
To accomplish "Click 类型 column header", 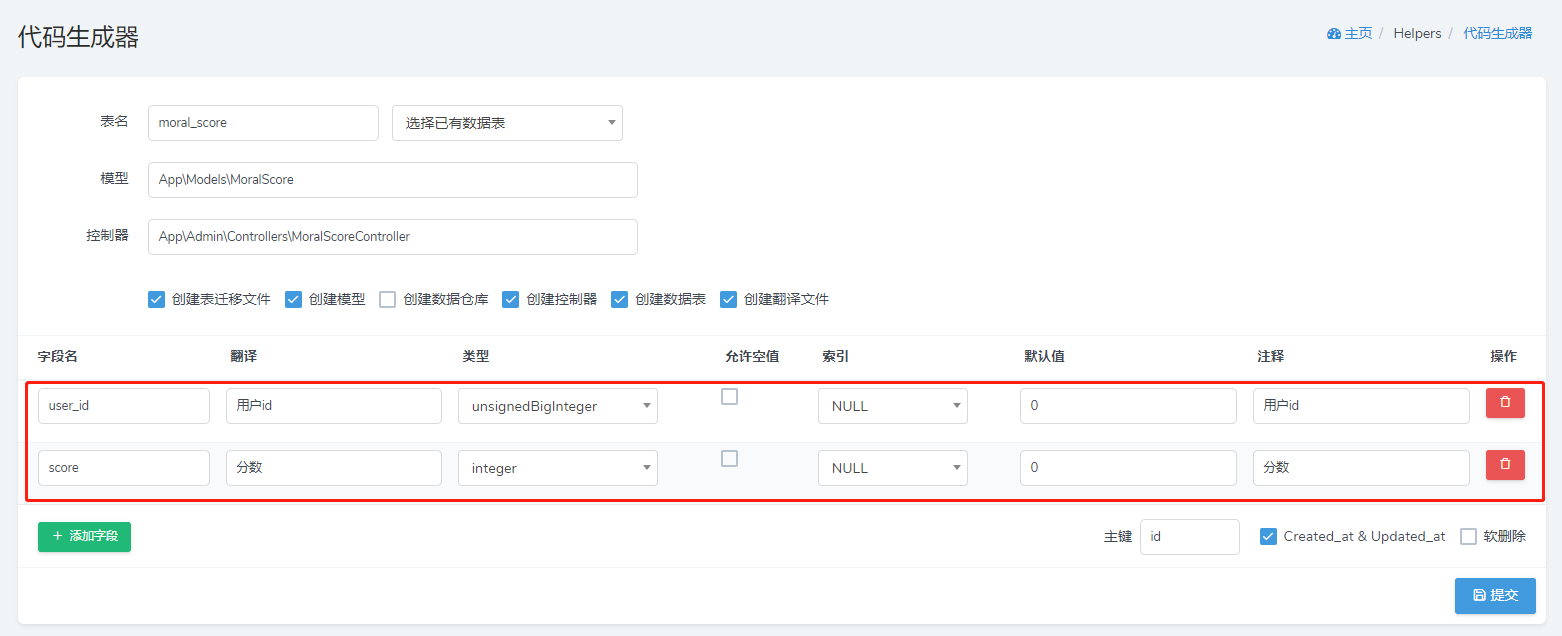I will click(475, 356).
